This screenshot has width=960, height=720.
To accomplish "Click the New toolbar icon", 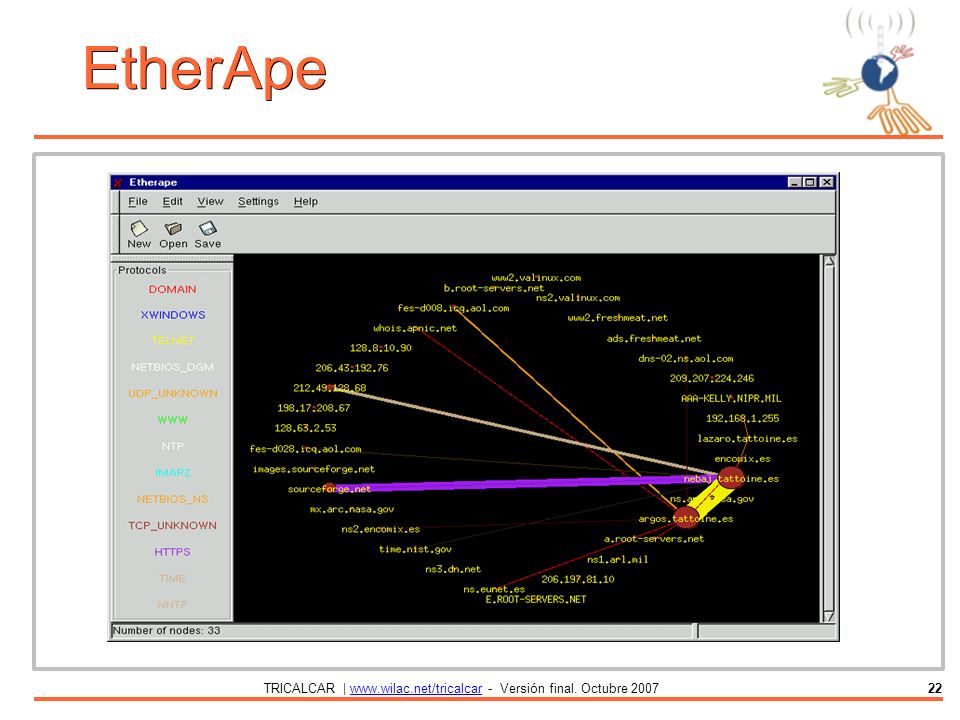I will tap(139, 228).
